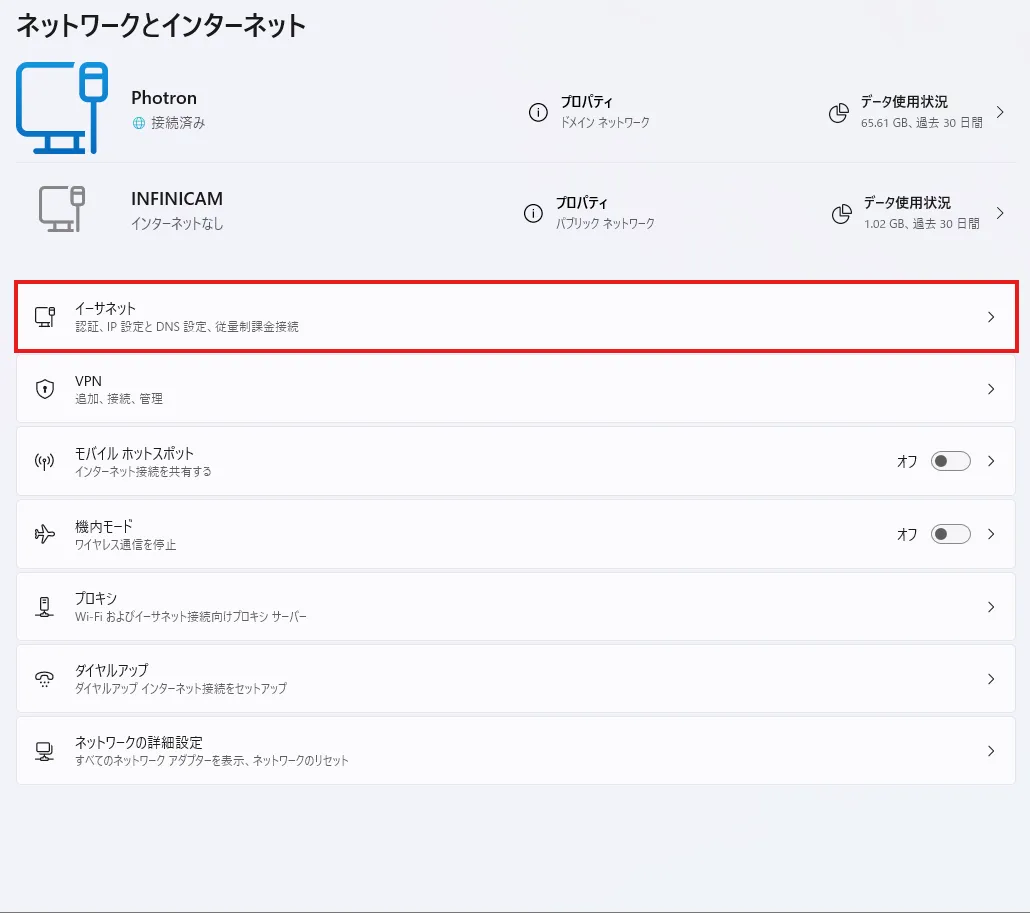The width and height of the screenshot is (1030, 913).
Task: Open ネットワークの詳細設定 entry
Action: coord(516,751)
